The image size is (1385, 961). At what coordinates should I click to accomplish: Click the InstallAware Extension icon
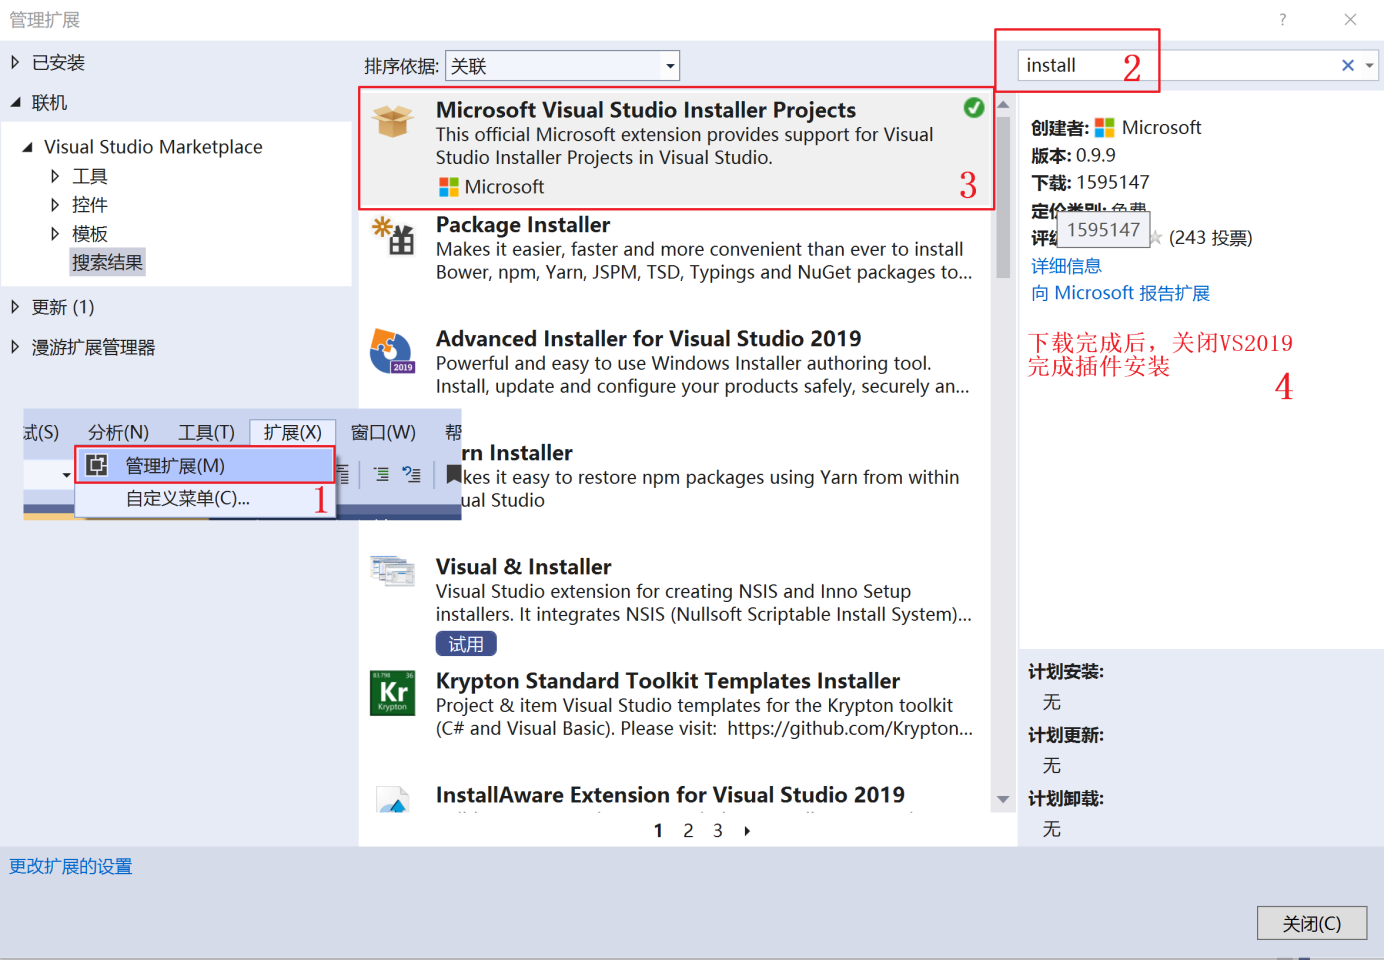392,799
